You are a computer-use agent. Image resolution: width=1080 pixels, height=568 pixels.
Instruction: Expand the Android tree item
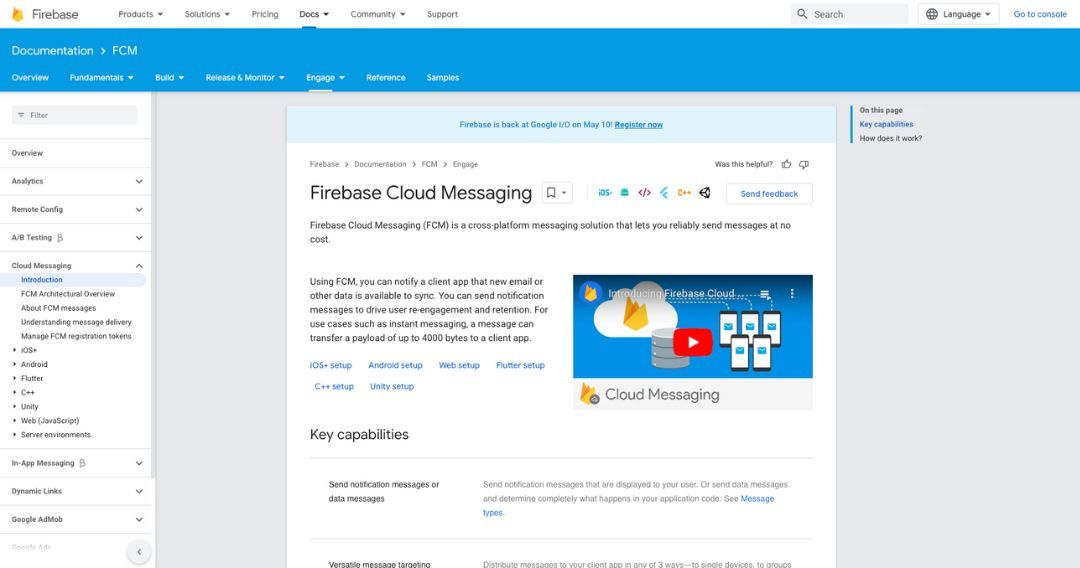tap(14, 364)
